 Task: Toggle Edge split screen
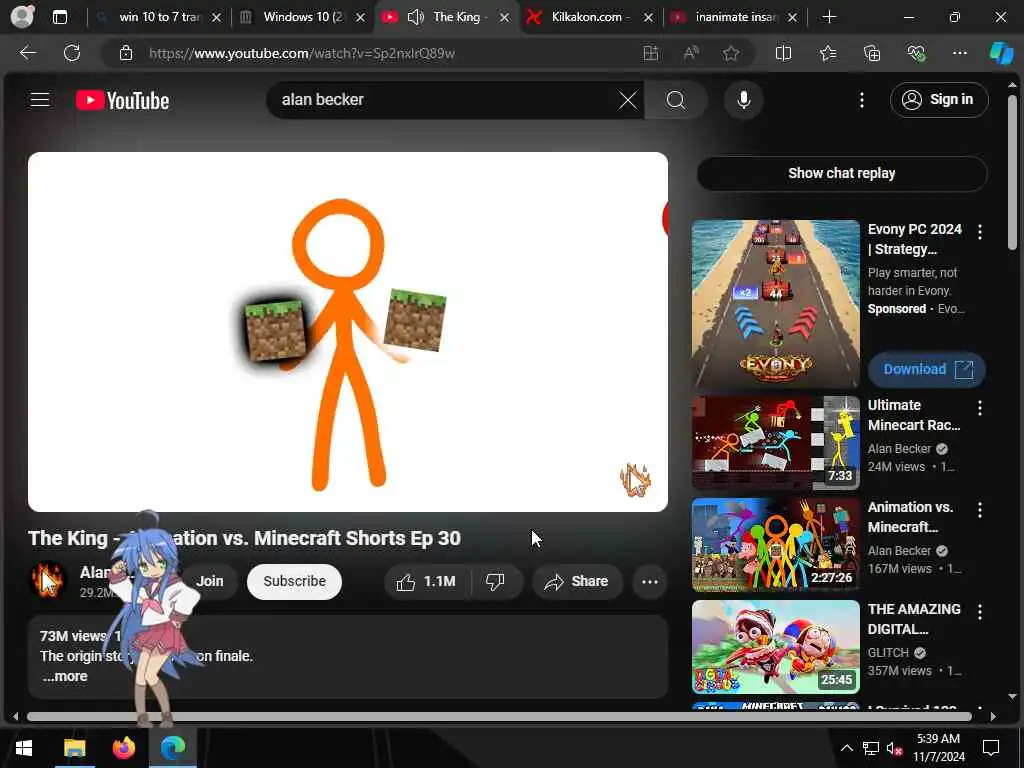[783, 53]
